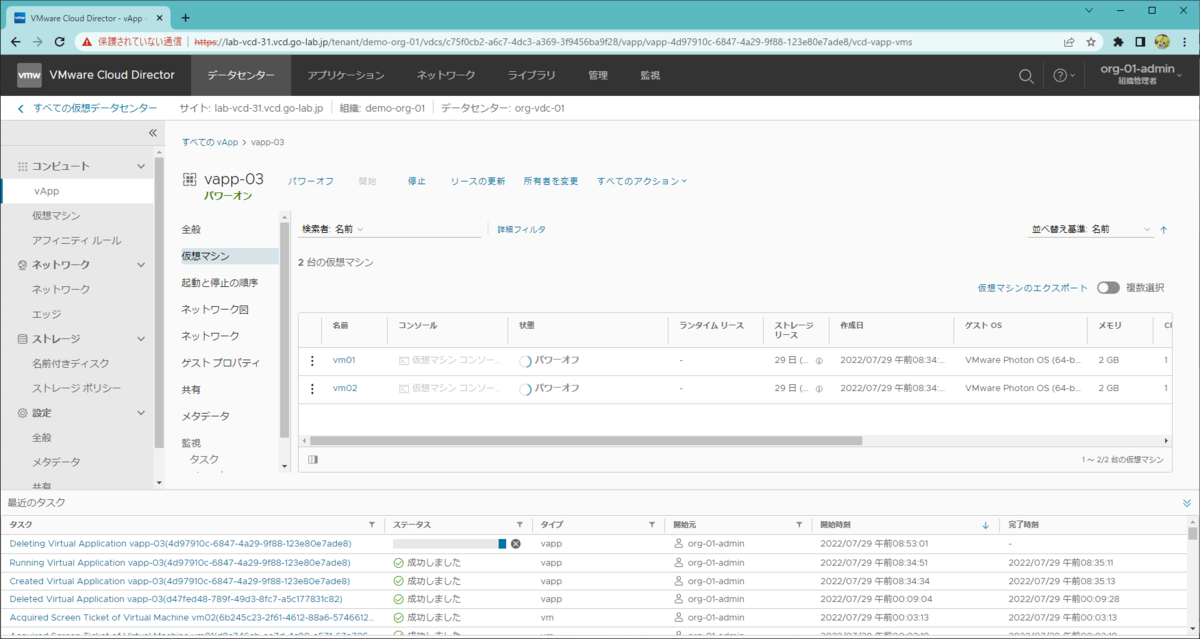The width and height of the screenshot is (1200, 639).
Task: Collapse the コンピュート sidebar section
Action: tap(141, 166)
